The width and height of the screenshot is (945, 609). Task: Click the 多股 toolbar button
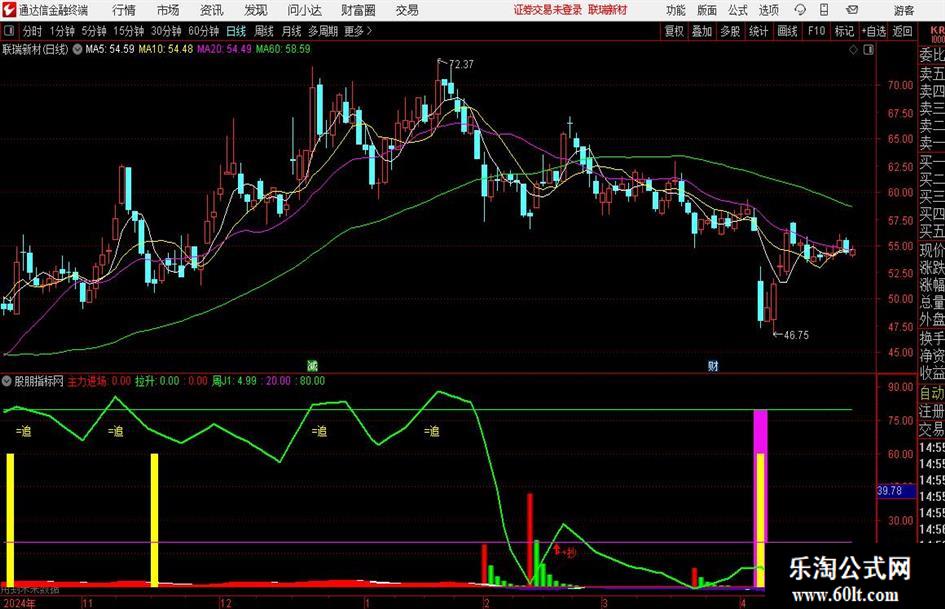pos(730,31)
